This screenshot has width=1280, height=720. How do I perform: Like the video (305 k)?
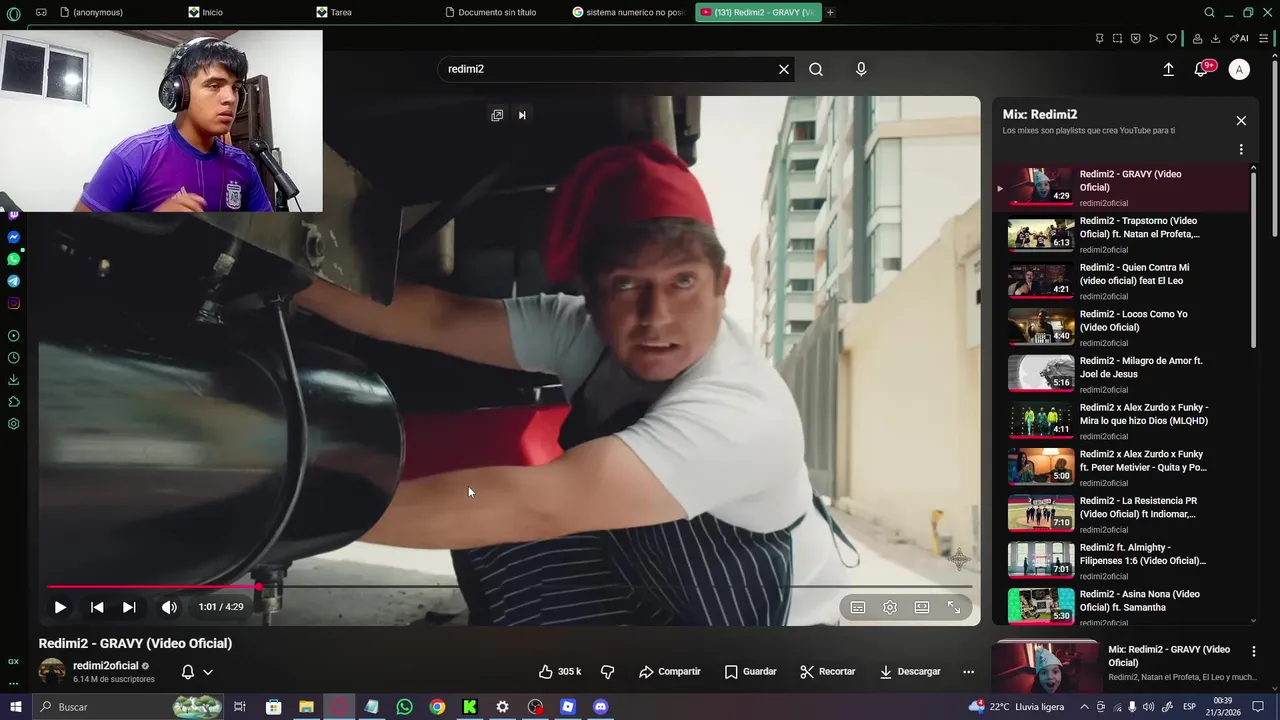(x=560, y=672)
